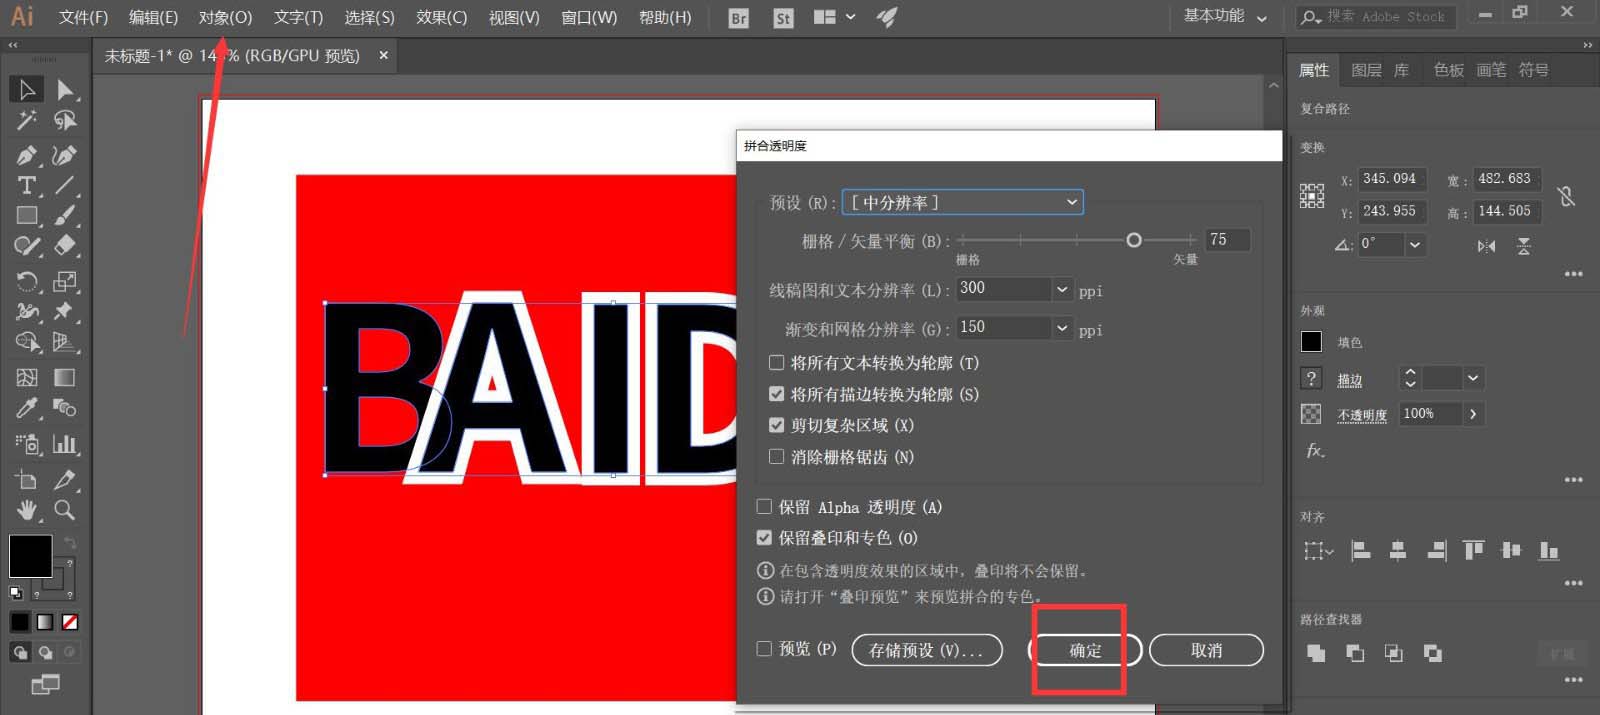This screenshot has width=1600, height=715.
Task: Select the Line Segment tool
Action: [65, 185]
